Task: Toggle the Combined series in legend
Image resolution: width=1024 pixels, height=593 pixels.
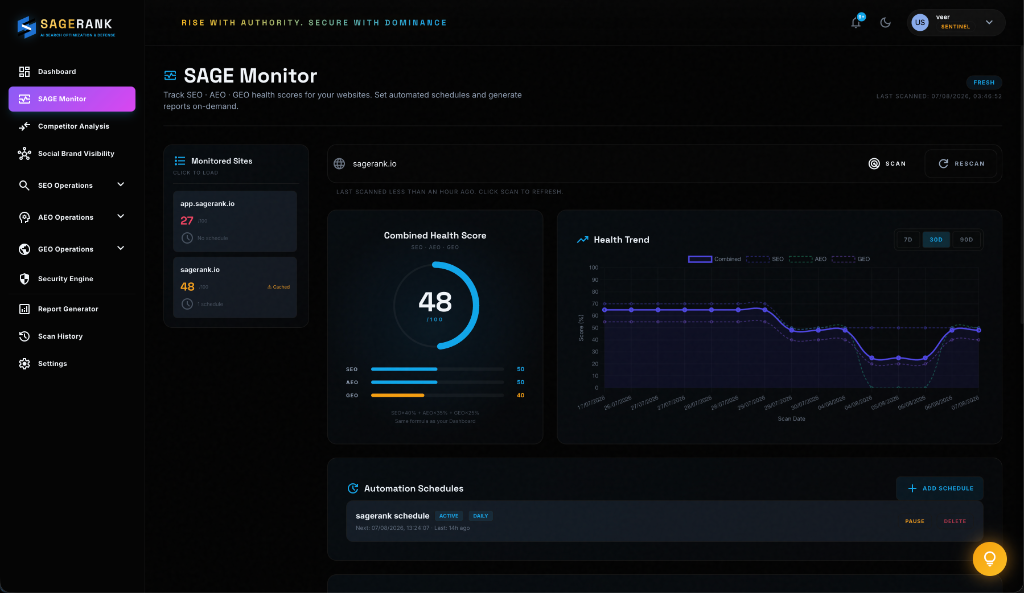Action: point(714,259)
